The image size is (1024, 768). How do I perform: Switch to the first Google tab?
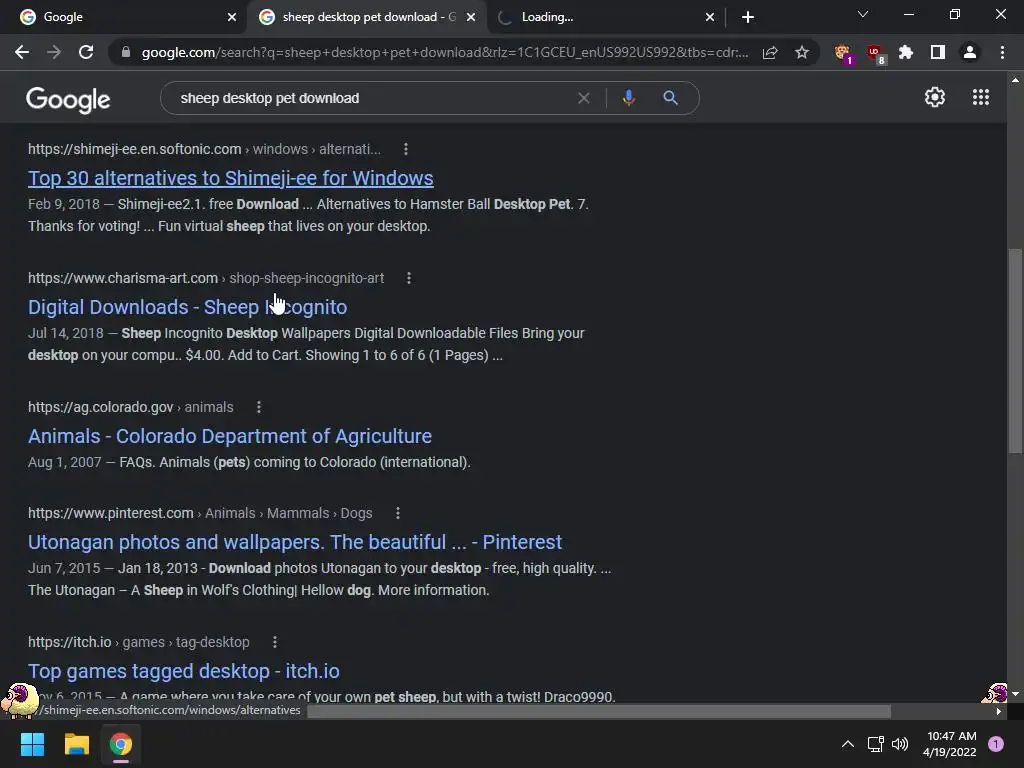124,17
